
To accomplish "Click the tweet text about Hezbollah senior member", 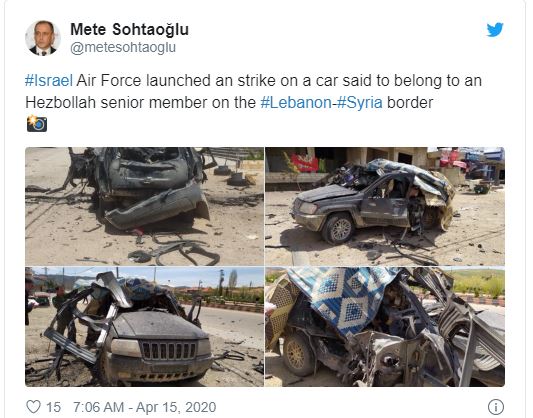I will click(x=253, y=92).
